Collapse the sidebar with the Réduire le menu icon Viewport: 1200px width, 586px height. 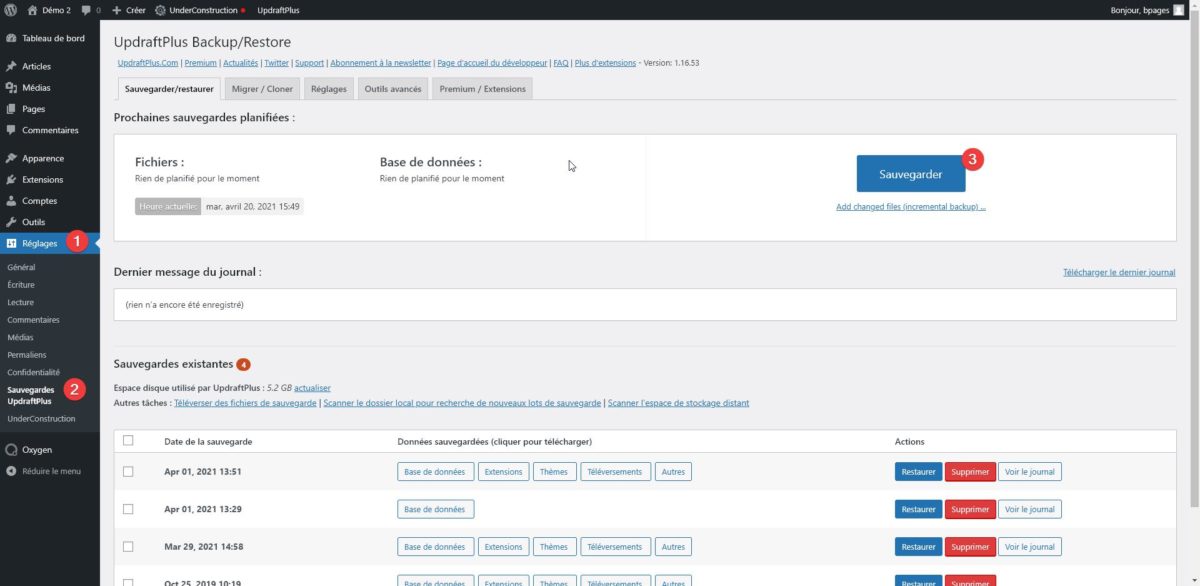coord(11,471)
